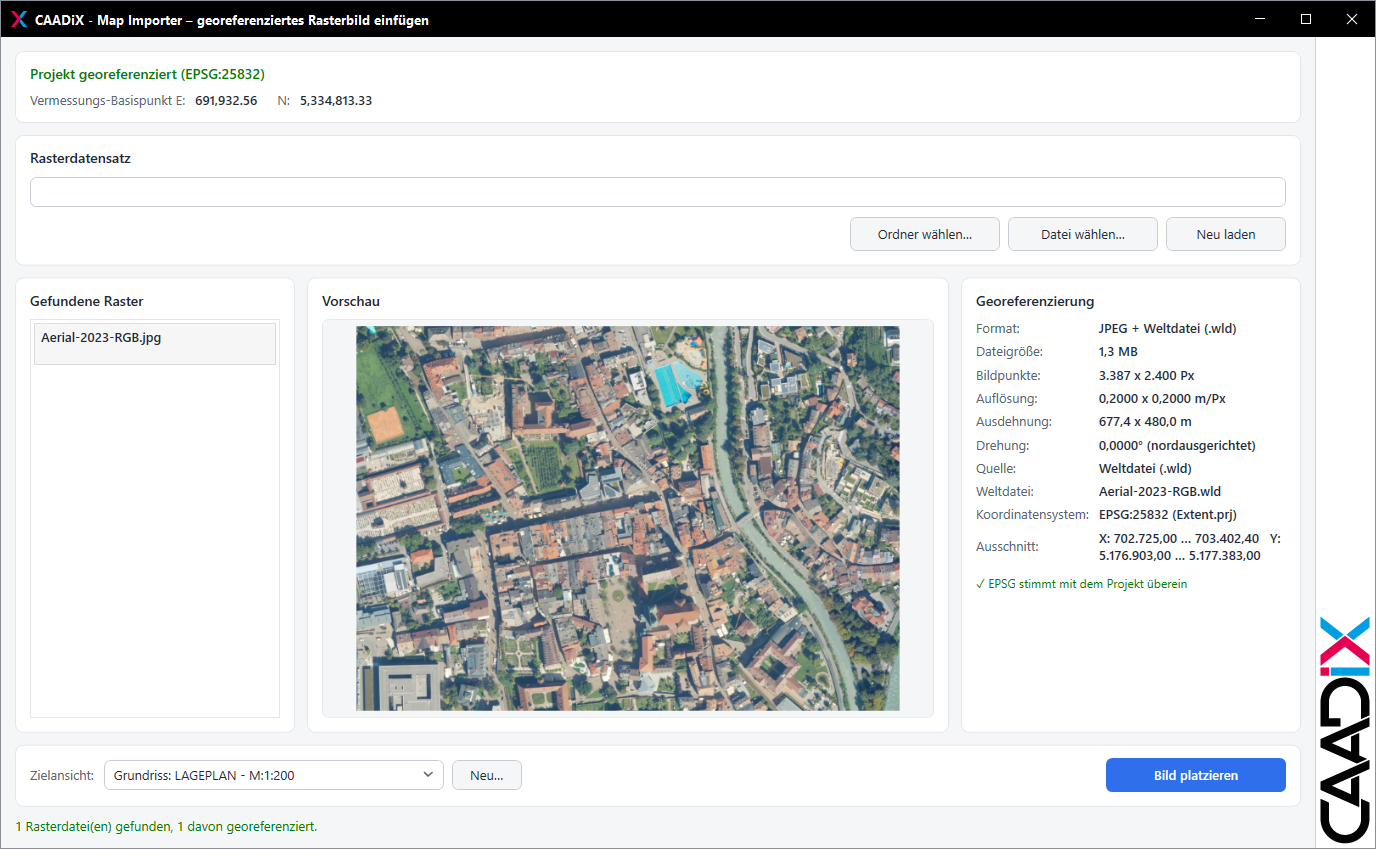The width and height of the screenshot is (1376, 849).
Task: Click the Ausschnitt coordinate range value
Action: (1189, 547)
